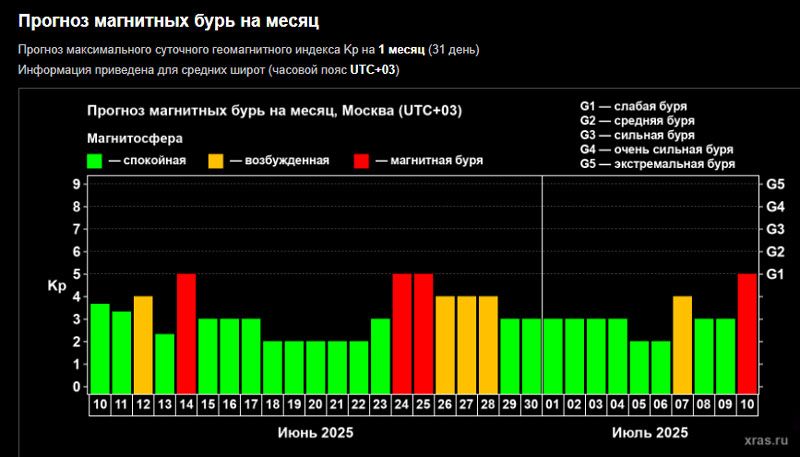Image resolution: width=800 pixels, height=457 pixels.
Task: Click the date label 20 on the axis
Action: (x=316, y=403)
